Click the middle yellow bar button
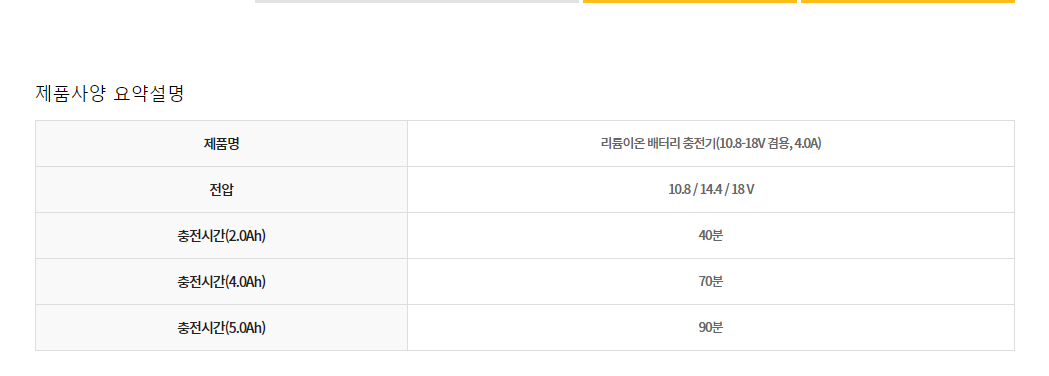This screenshot has width=1049, height=376. tap(690, 1)
